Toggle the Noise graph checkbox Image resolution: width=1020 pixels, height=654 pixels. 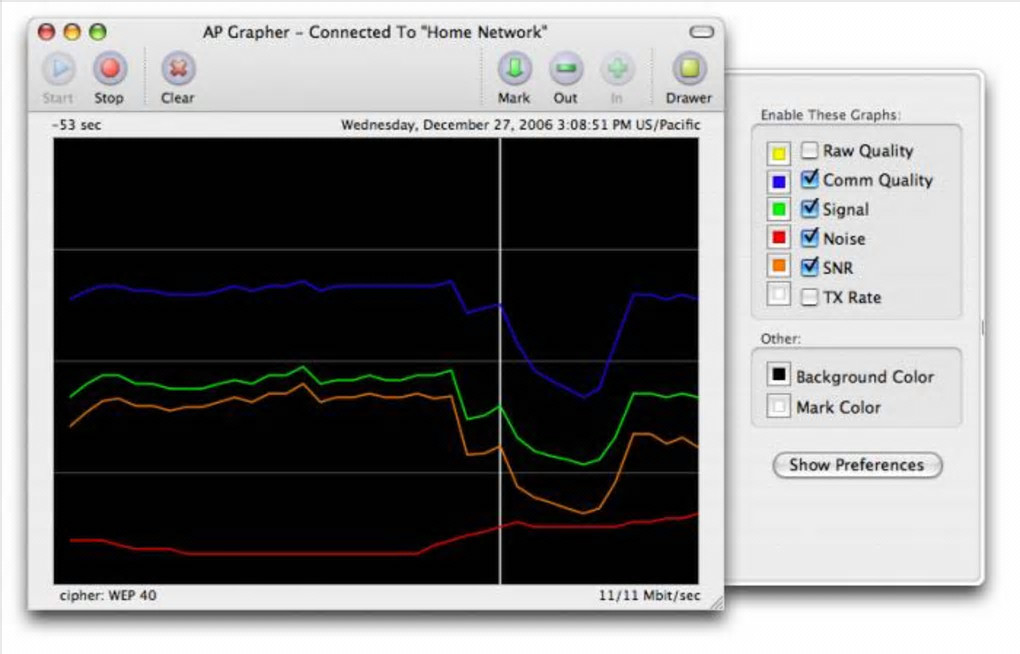point(809,238)
